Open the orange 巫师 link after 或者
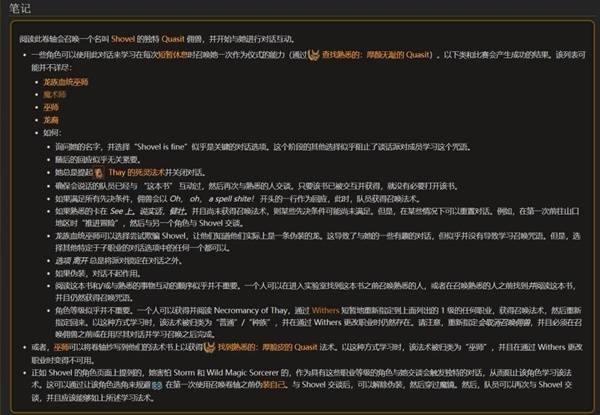600x415 pixels. point(61,347)
